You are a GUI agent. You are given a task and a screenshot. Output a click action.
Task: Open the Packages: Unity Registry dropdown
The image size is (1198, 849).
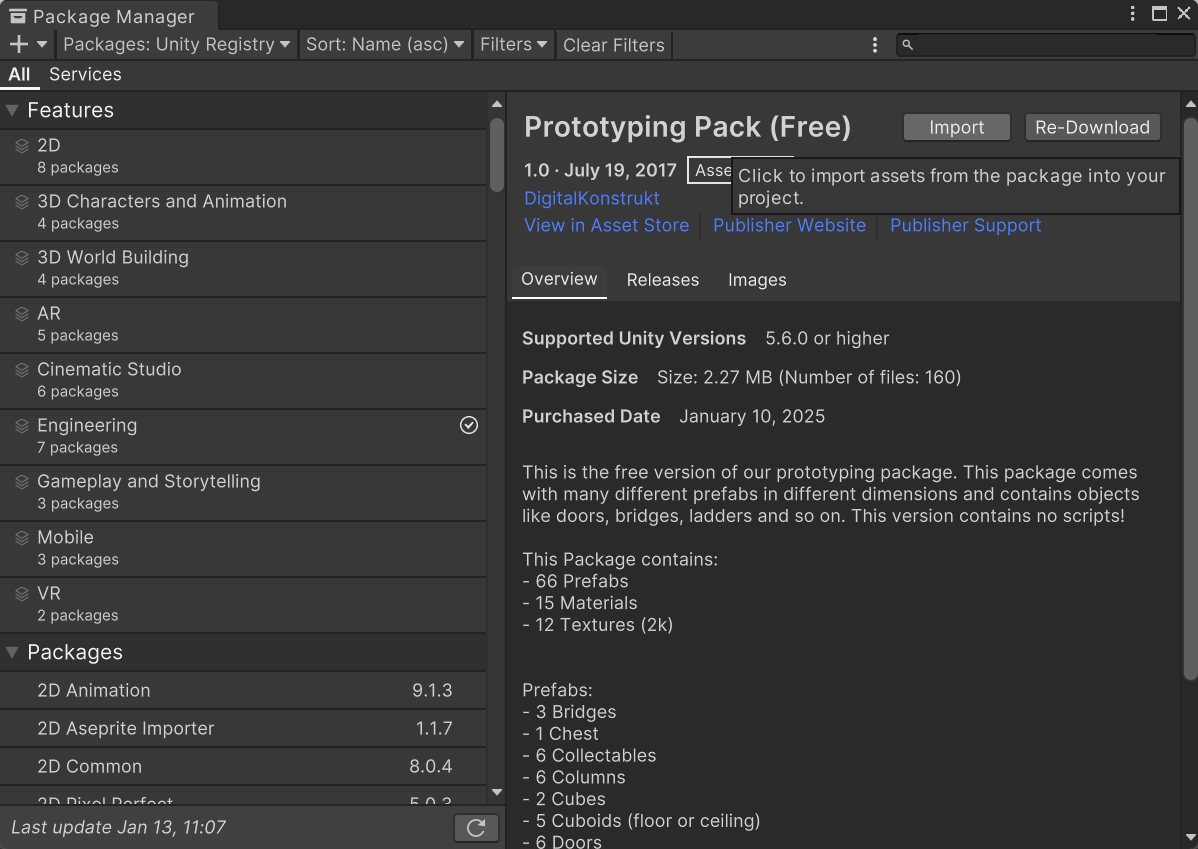177,45
